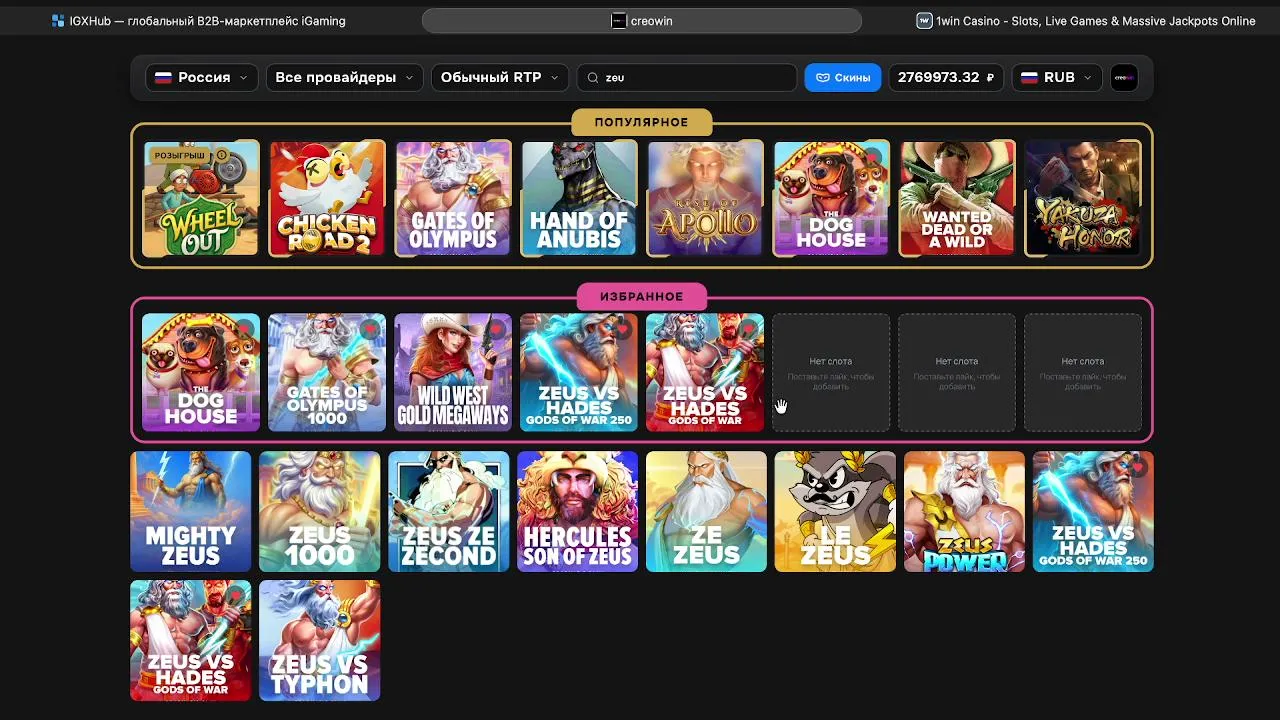Open The Dog House in Popular row

(x=831, y=198)
